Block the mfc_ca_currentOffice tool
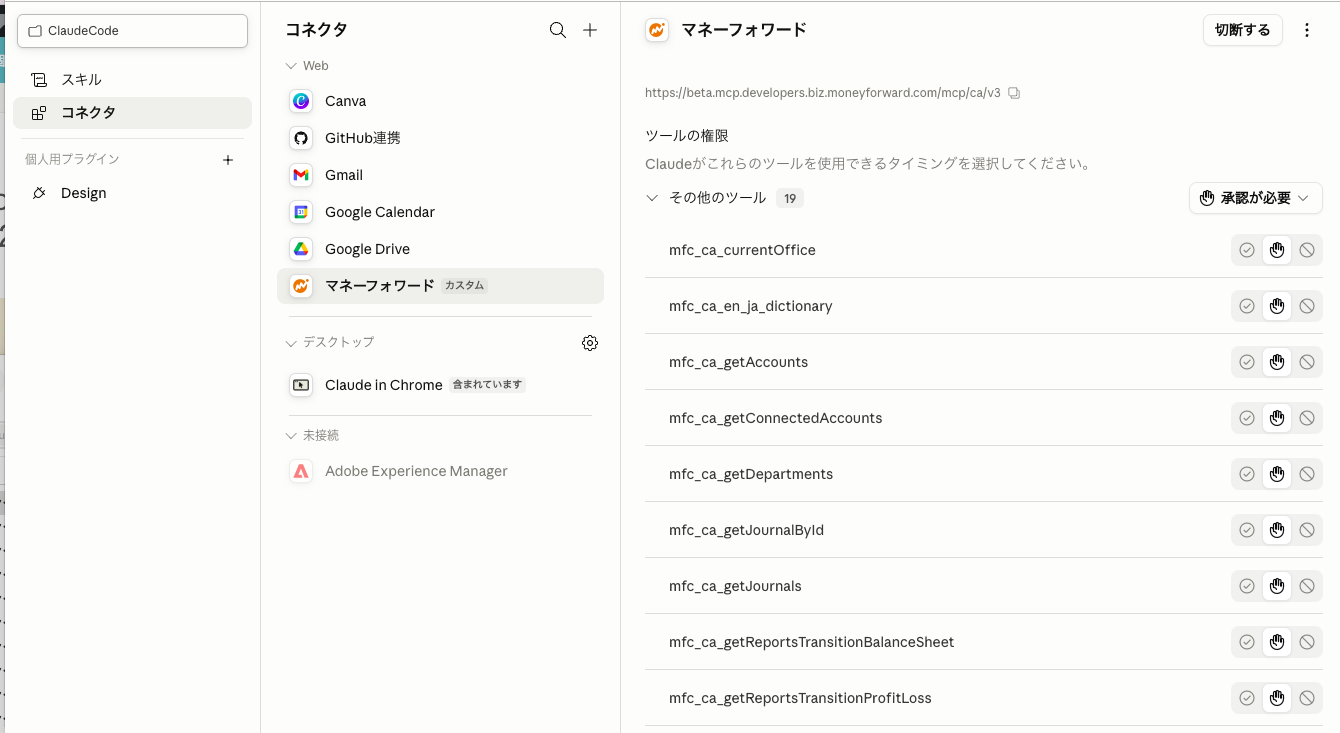 click(1307, 250)
